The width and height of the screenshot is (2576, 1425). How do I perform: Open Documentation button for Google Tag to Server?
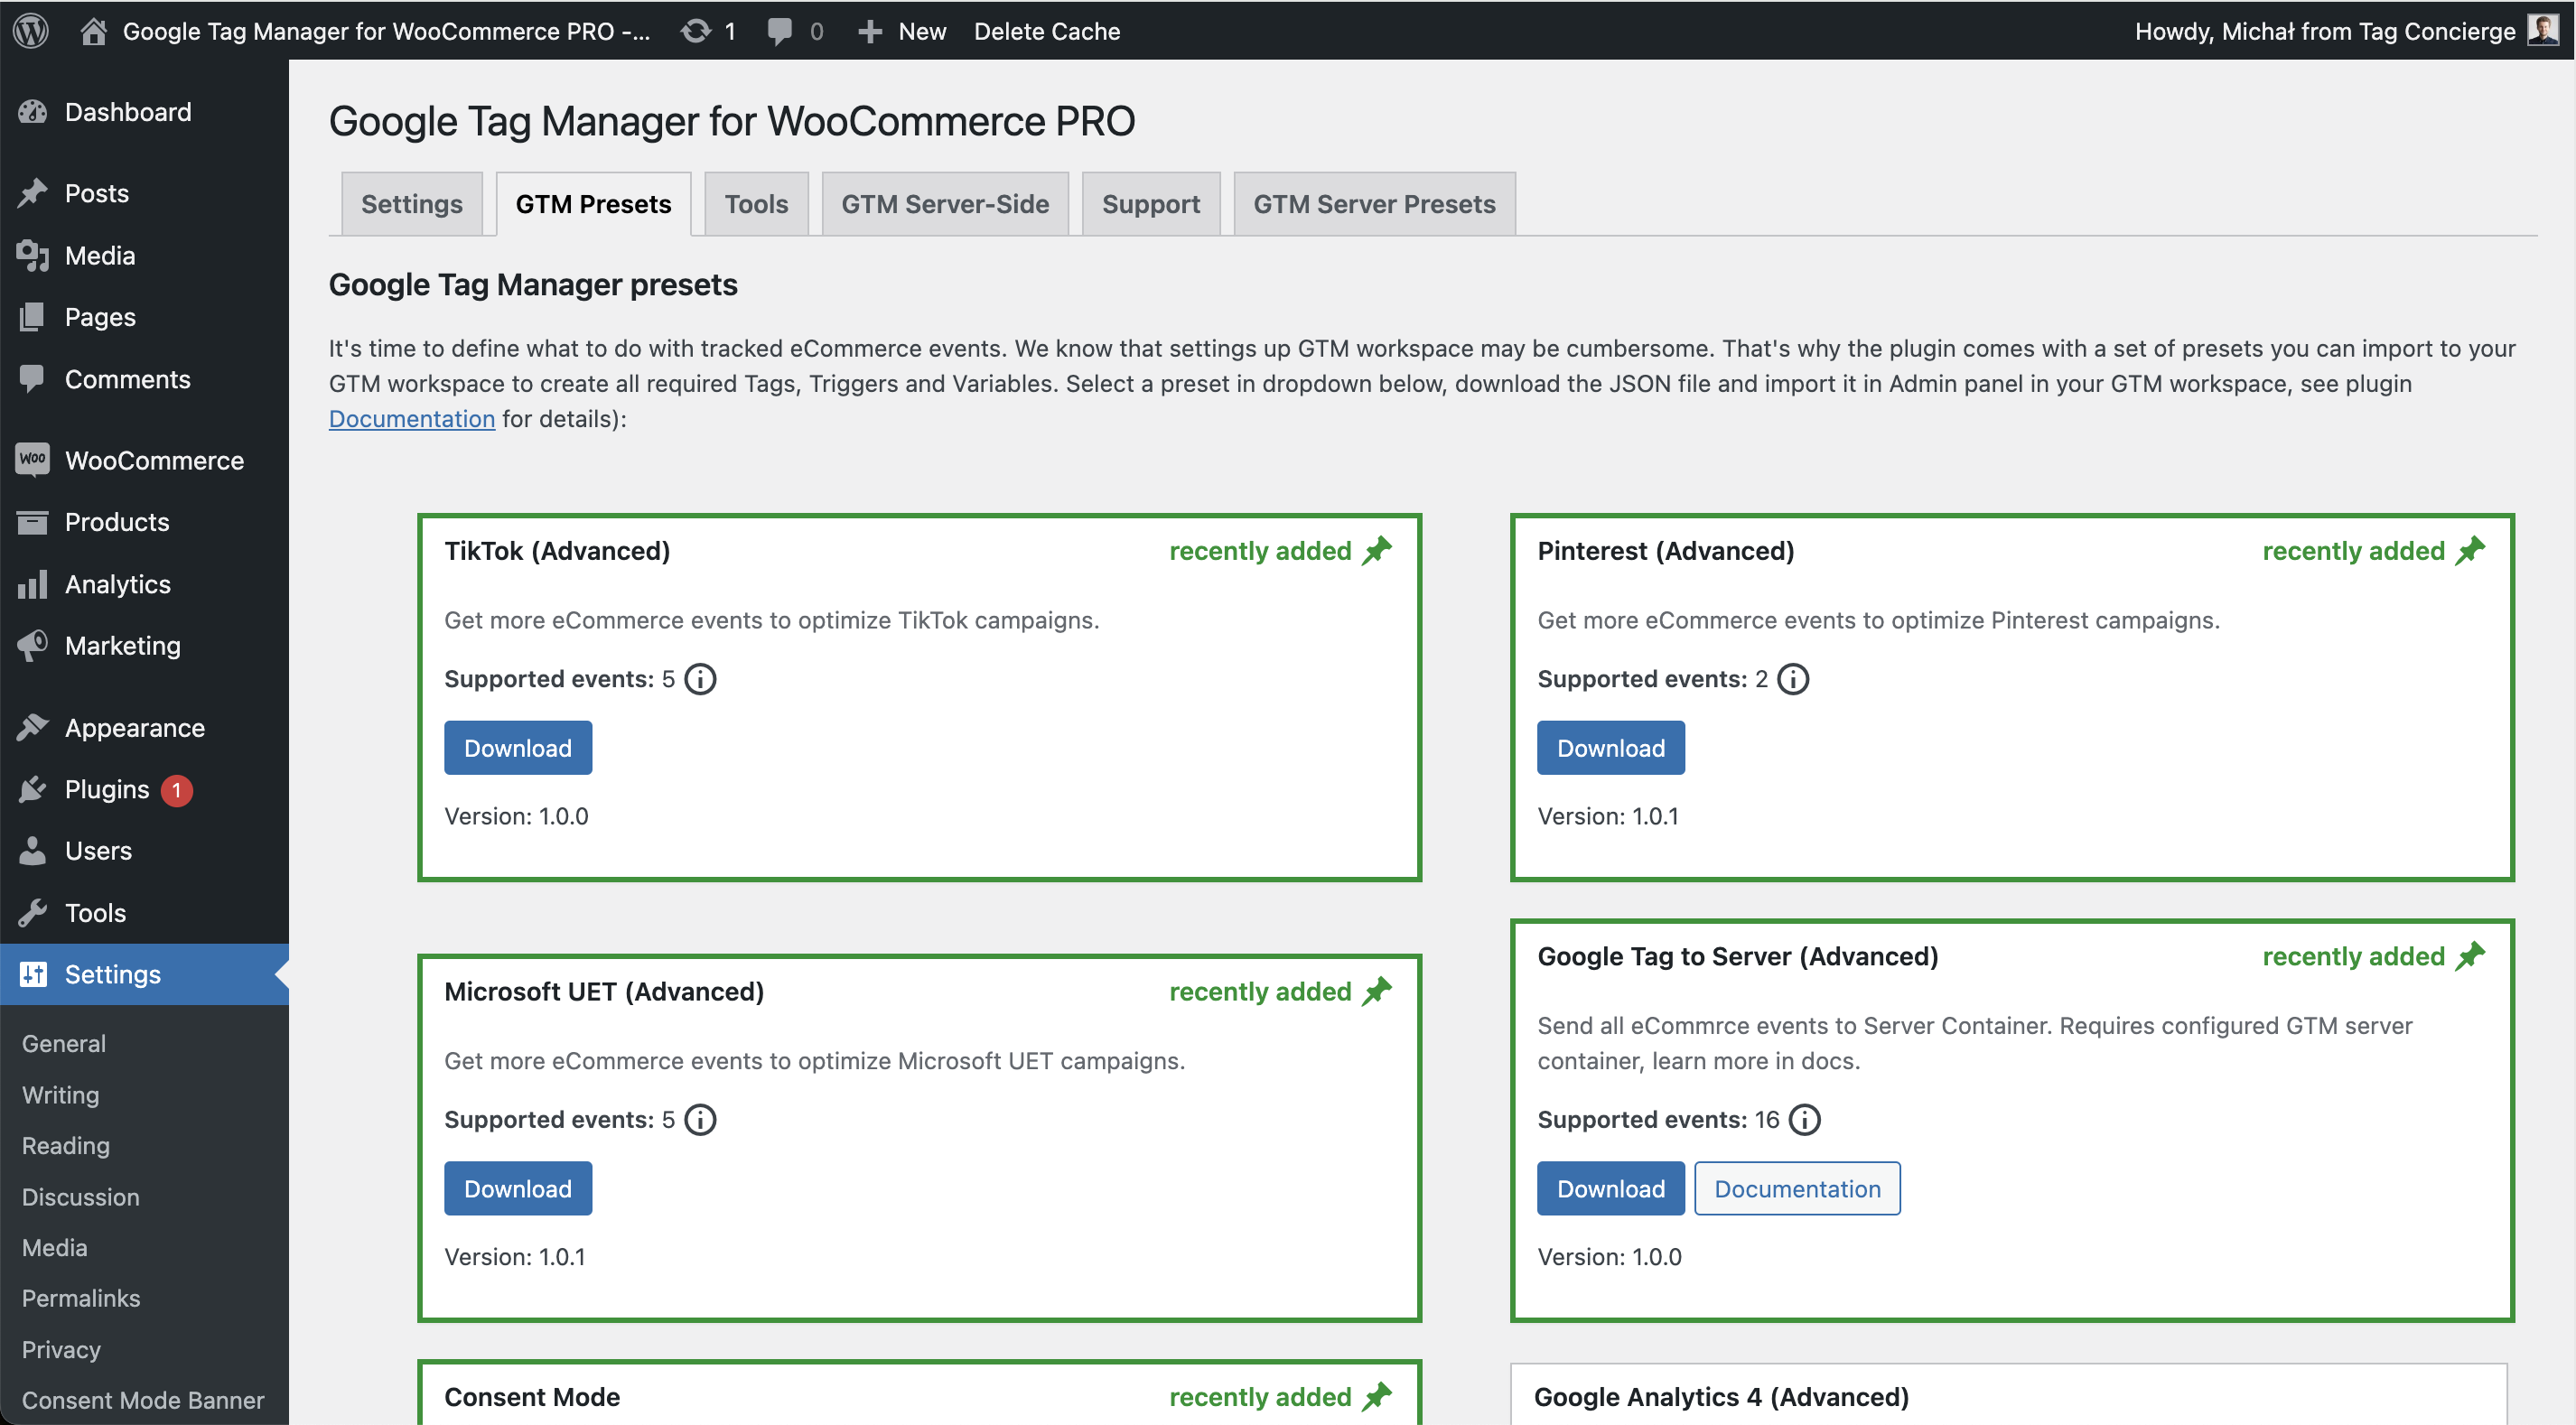coord(1797,1188)
